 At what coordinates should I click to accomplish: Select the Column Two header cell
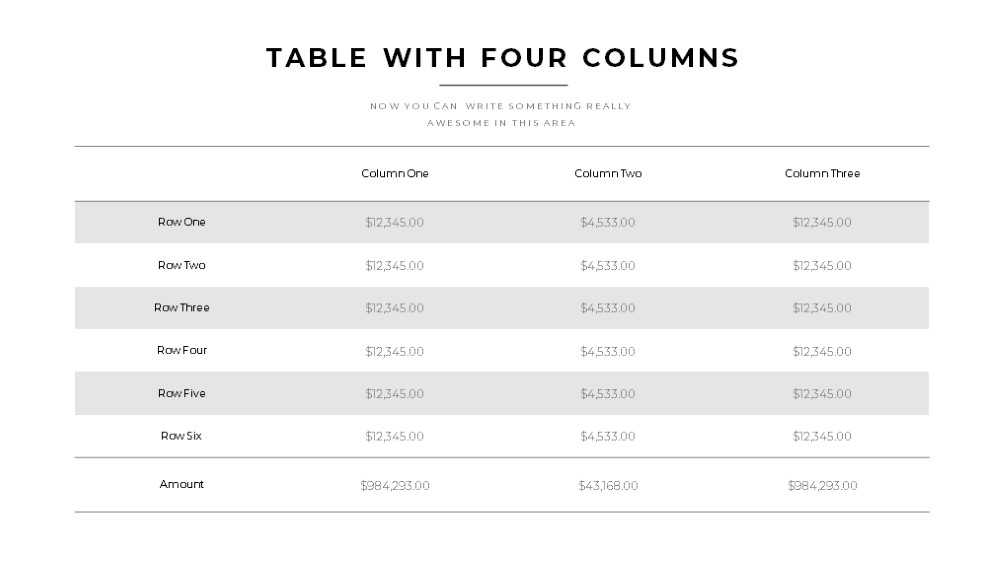pos(608,174)
